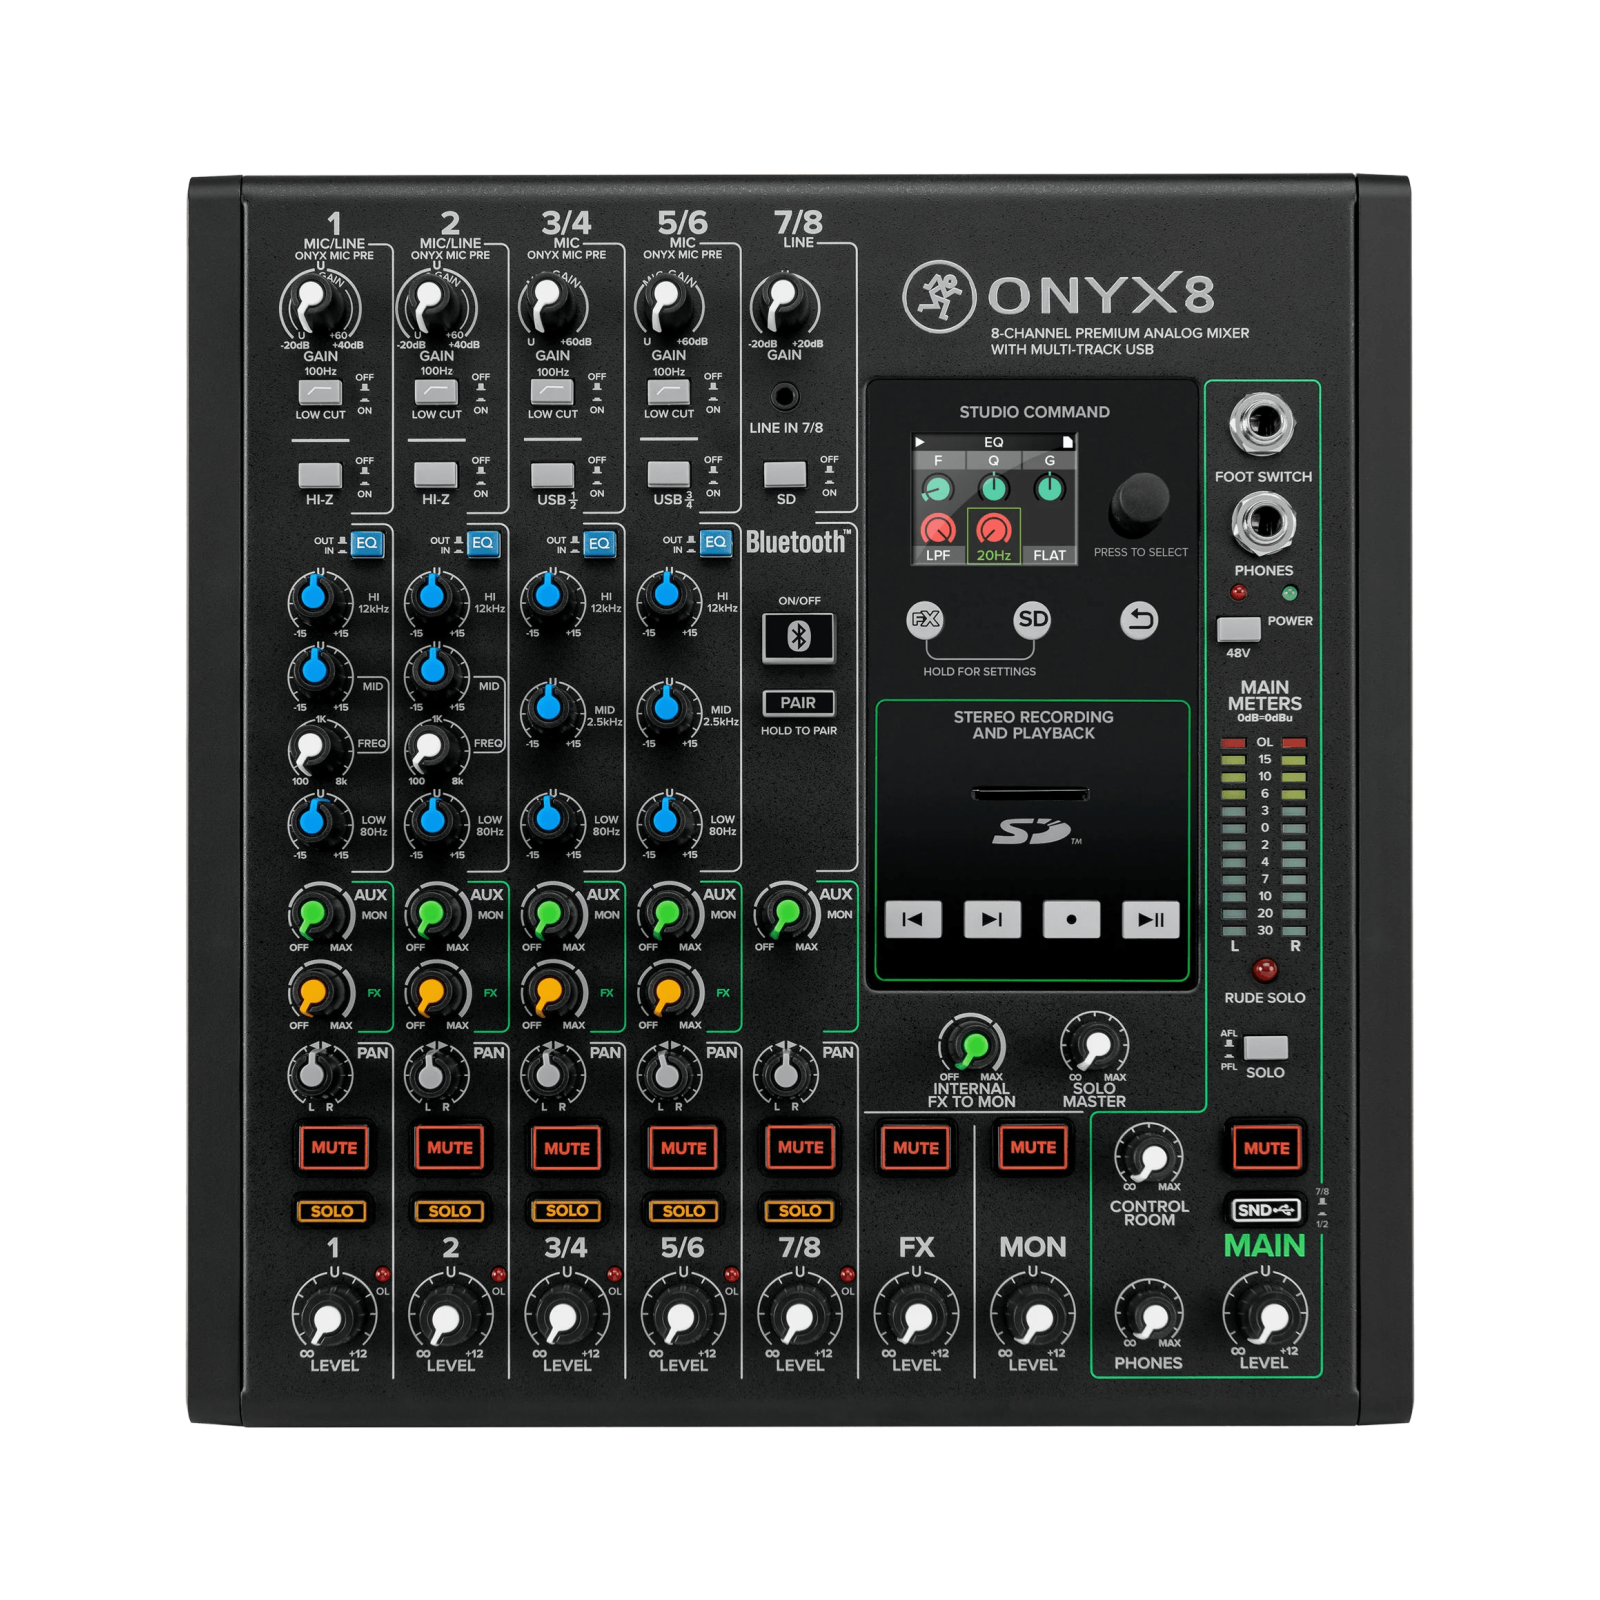Toggle channel 7/8 SD switch
The height and width of the screenshot is (1600, 1600).
click(x=785, y=473)
